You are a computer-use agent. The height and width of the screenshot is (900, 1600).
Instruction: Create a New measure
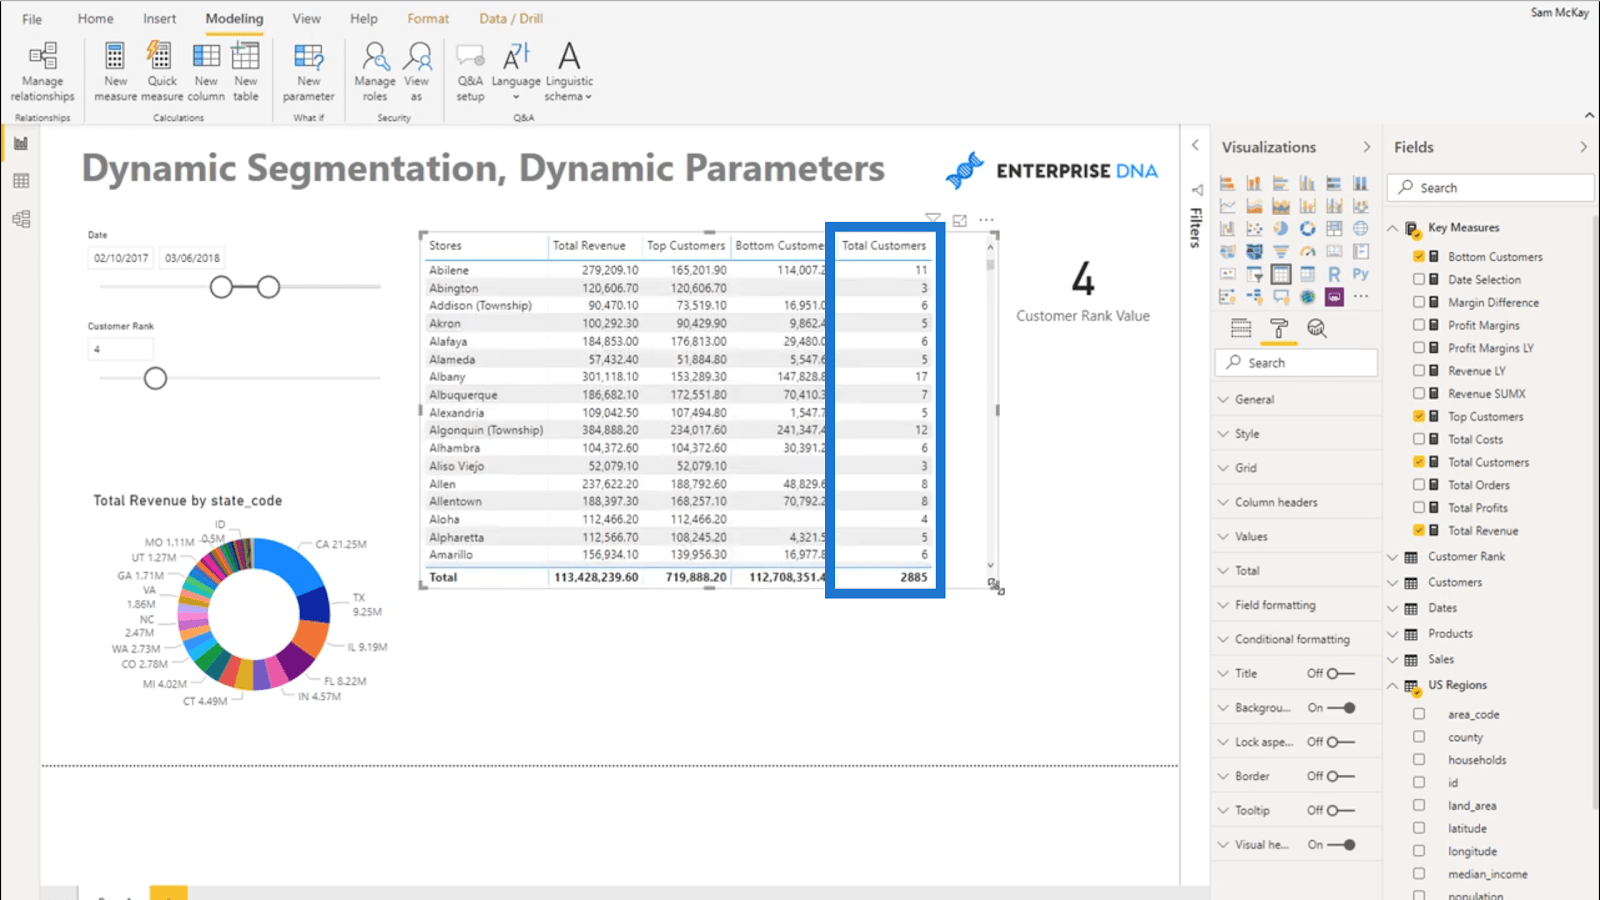tap(115, 72)
